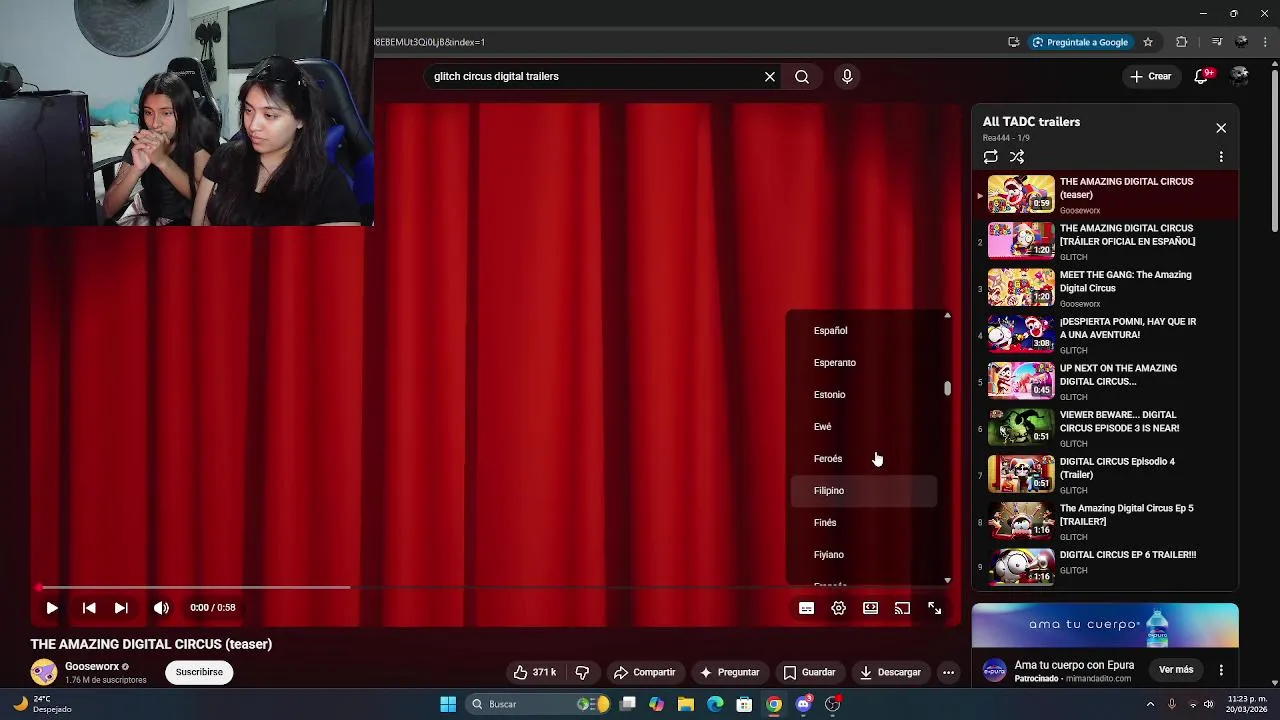This screenshot has height=720, width=1280.
Task: Click the video progress bar
Action: pyautogui.click(x=495, y=588)
